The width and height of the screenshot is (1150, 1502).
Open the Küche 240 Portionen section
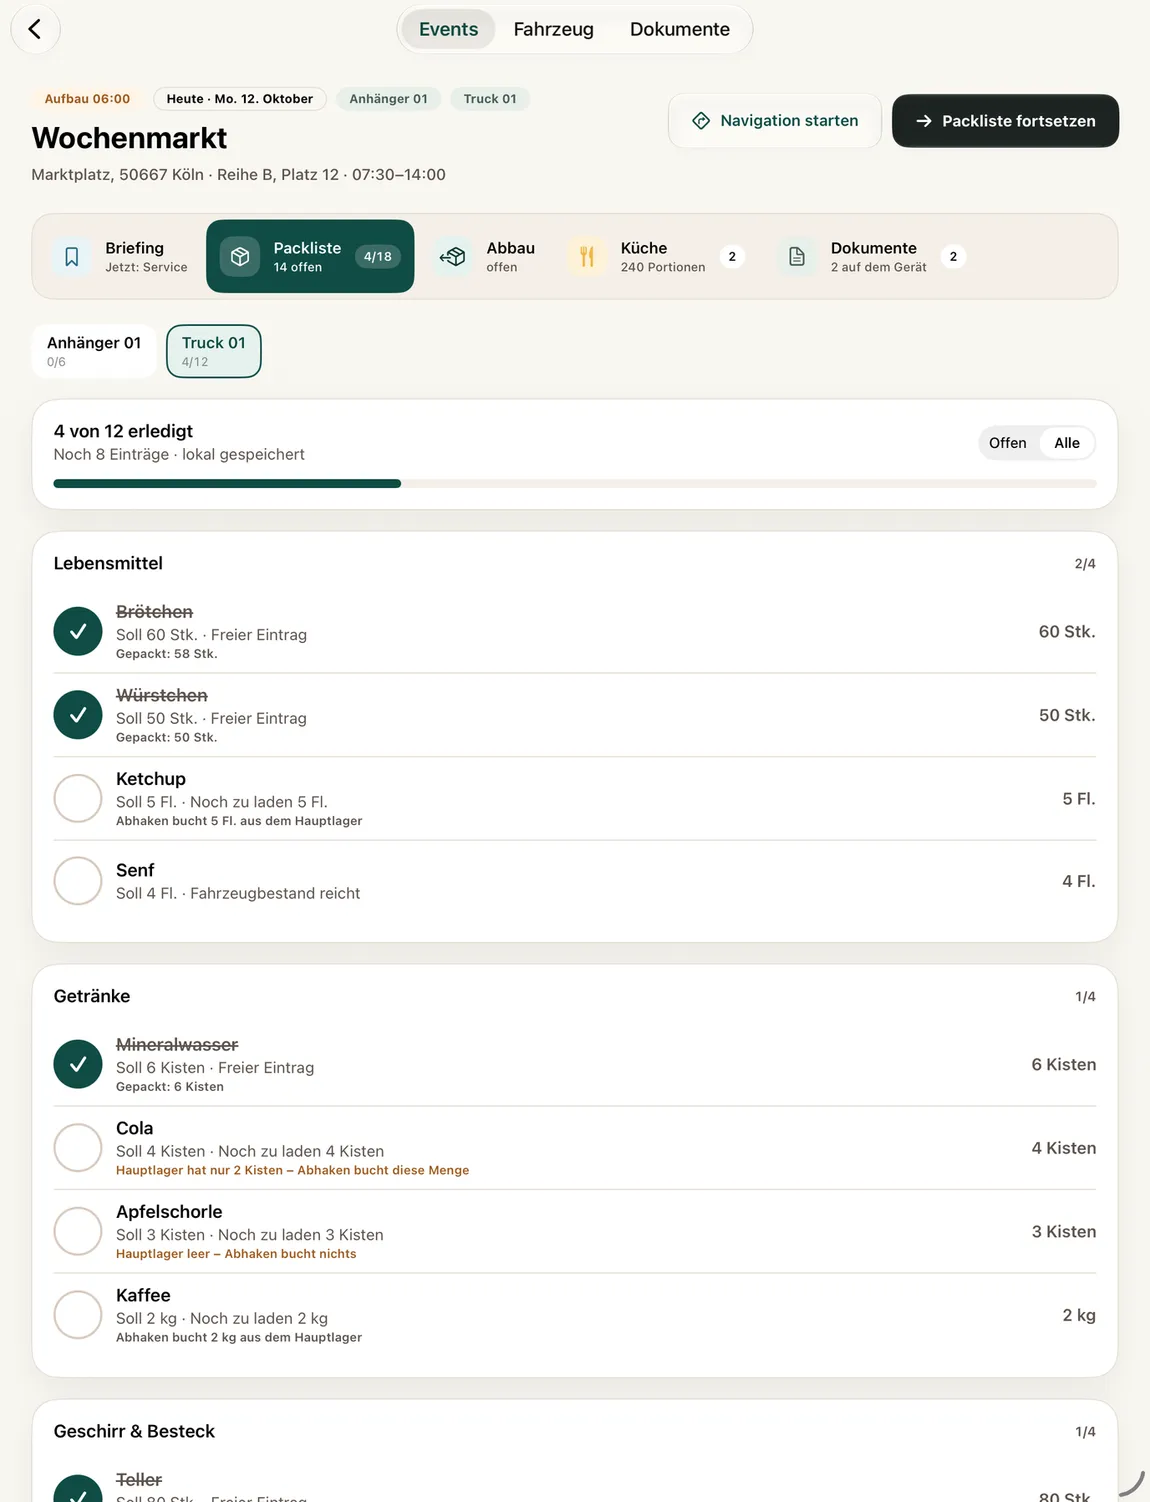[655, 257]
